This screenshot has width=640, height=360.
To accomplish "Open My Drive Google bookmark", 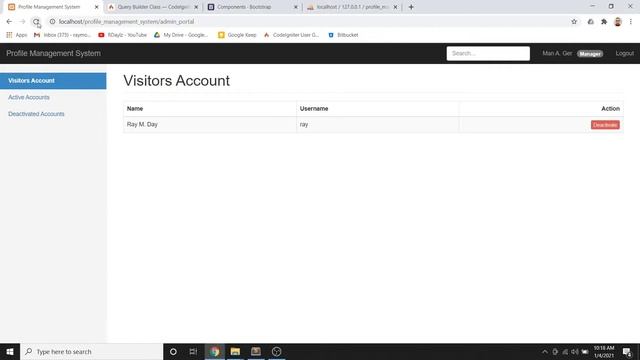I will click(x=181, y=35).
